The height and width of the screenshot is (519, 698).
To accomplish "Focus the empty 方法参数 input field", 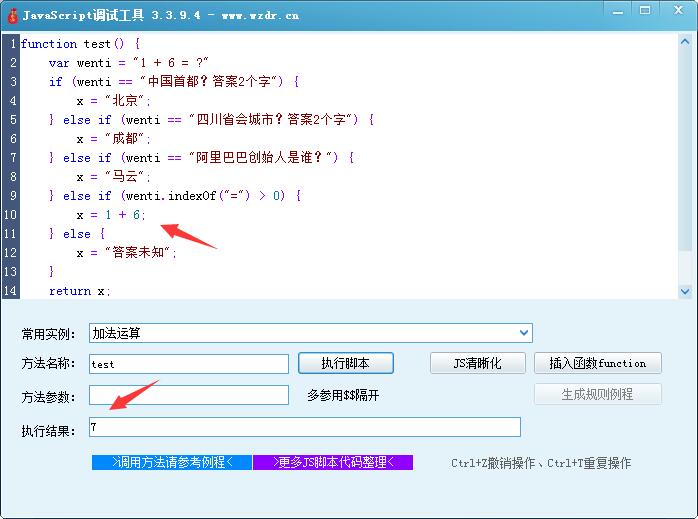I will 188,395.
